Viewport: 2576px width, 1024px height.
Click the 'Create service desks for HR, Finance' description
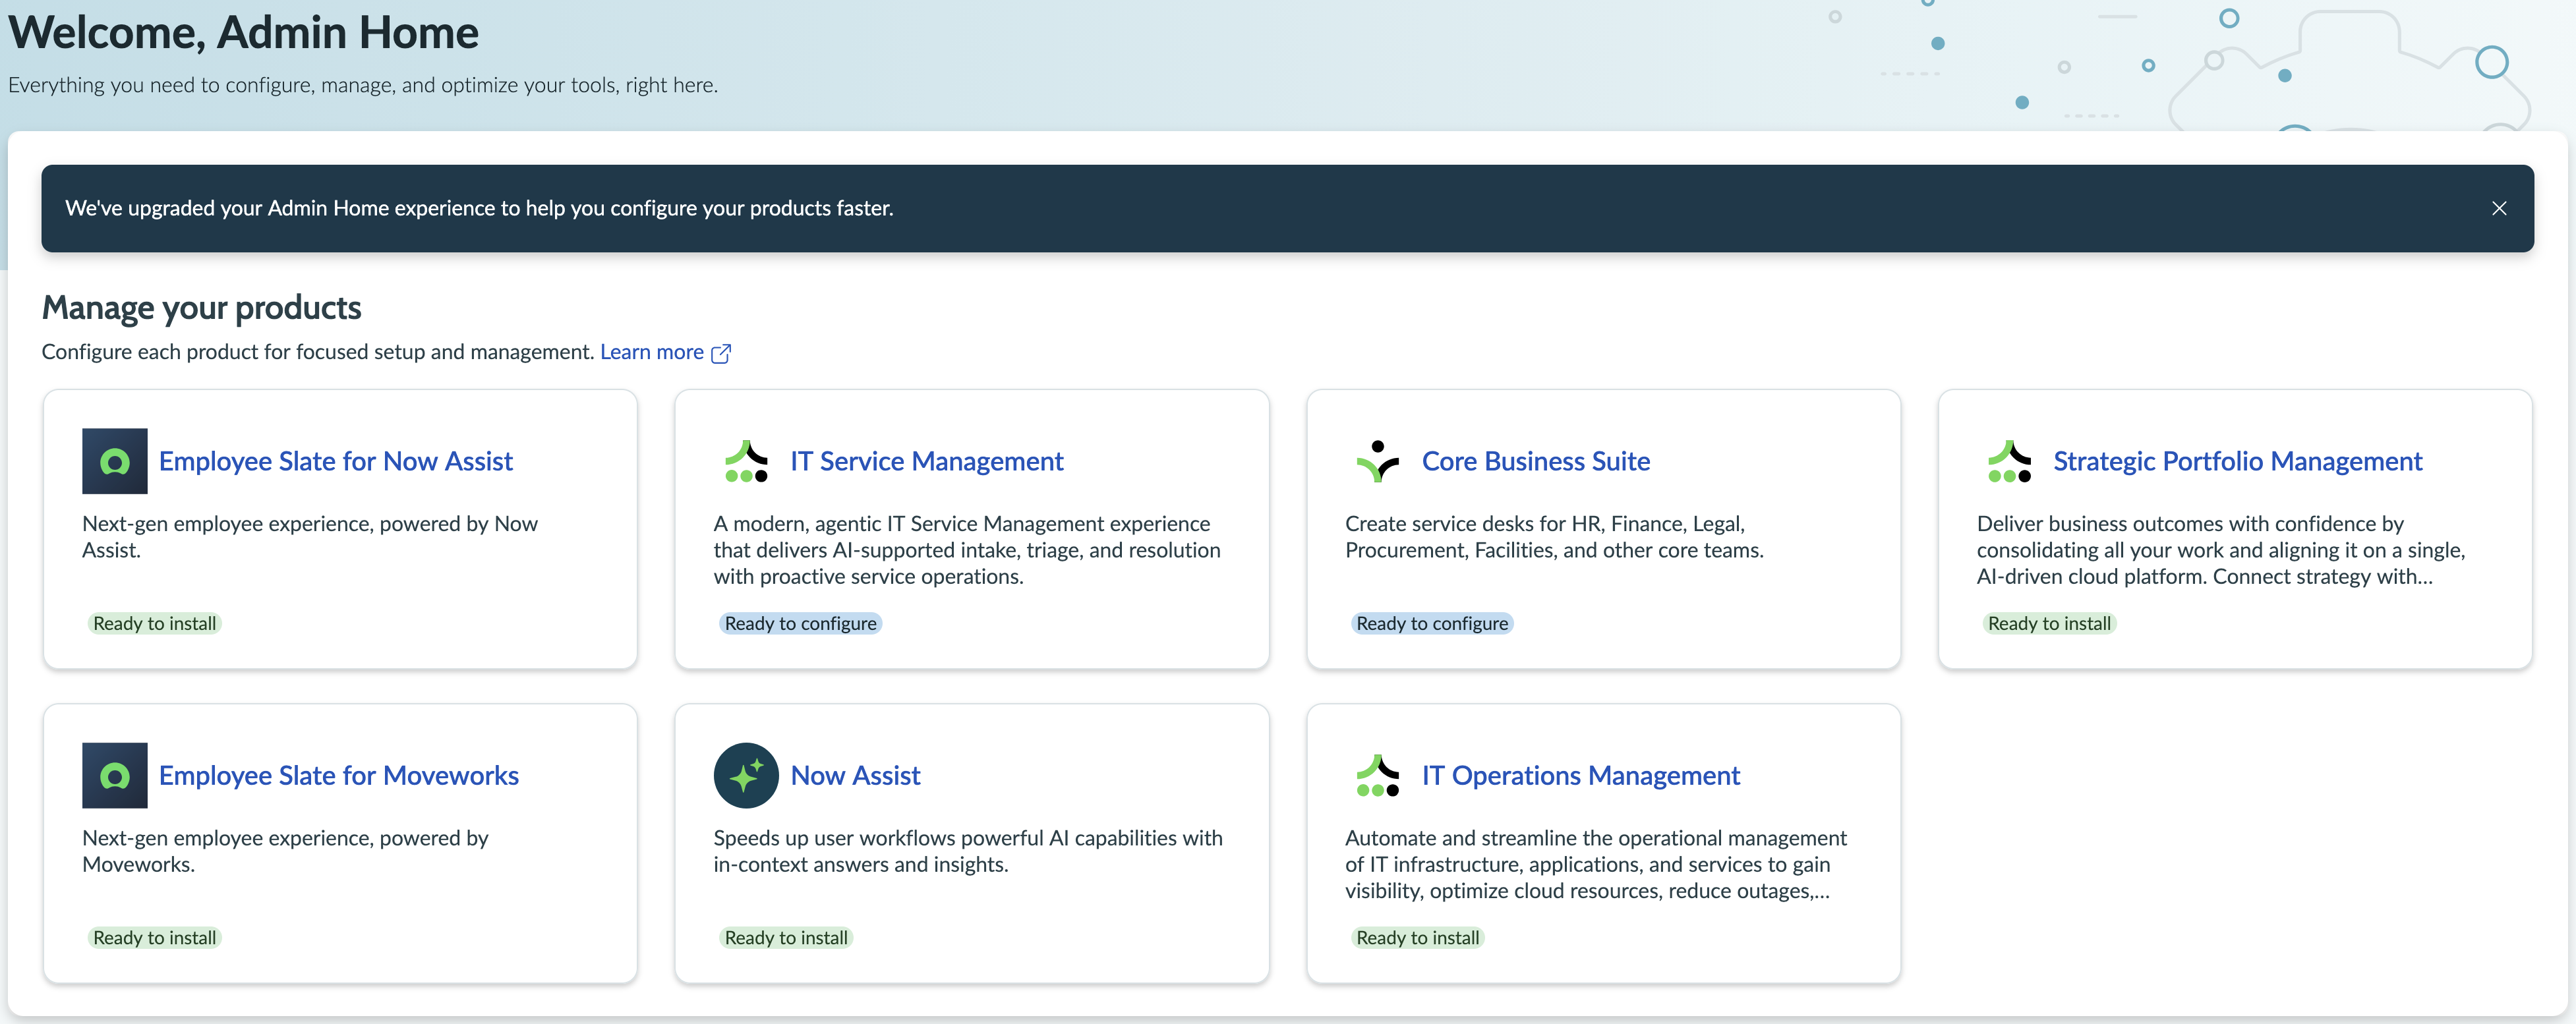point(1554,536)
